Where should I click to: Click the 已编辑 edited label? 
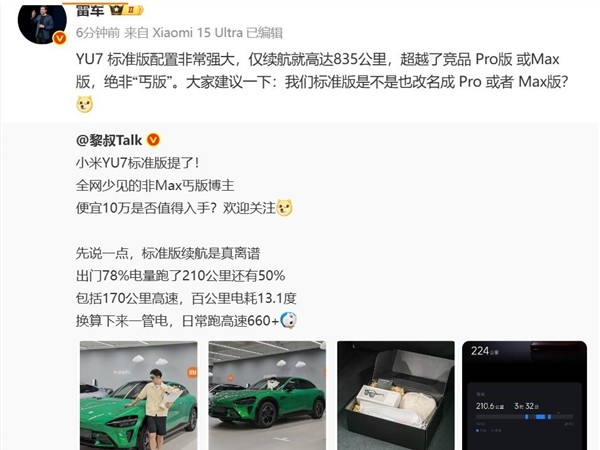pos(264,33)
